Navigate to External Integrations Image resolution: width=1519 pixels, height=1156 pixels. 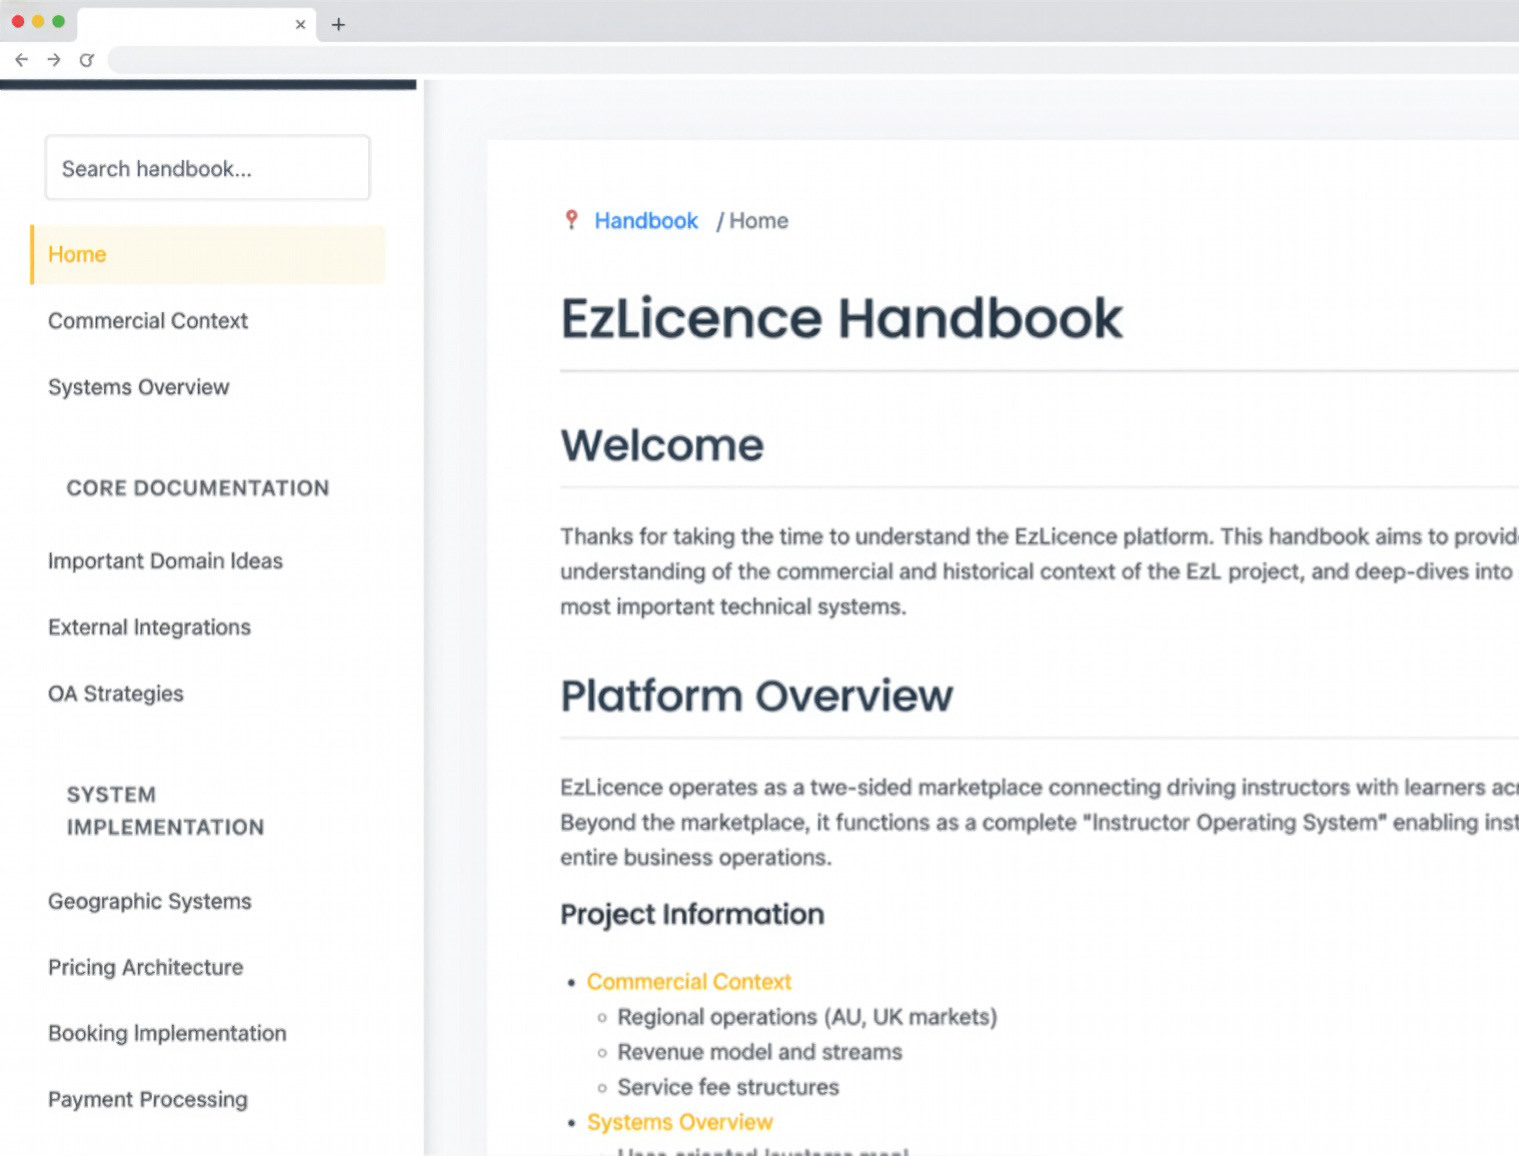[149, 627]
